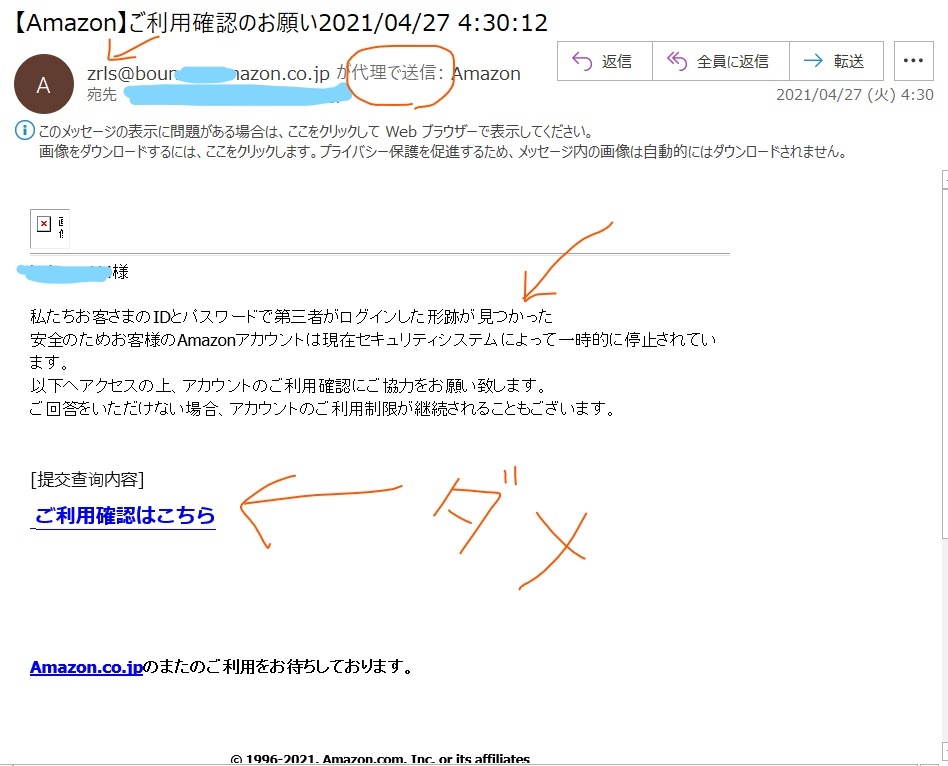Click the [提交查询内容] text
Viewport: 948px width, 766px height.
[x=87, y=479]
